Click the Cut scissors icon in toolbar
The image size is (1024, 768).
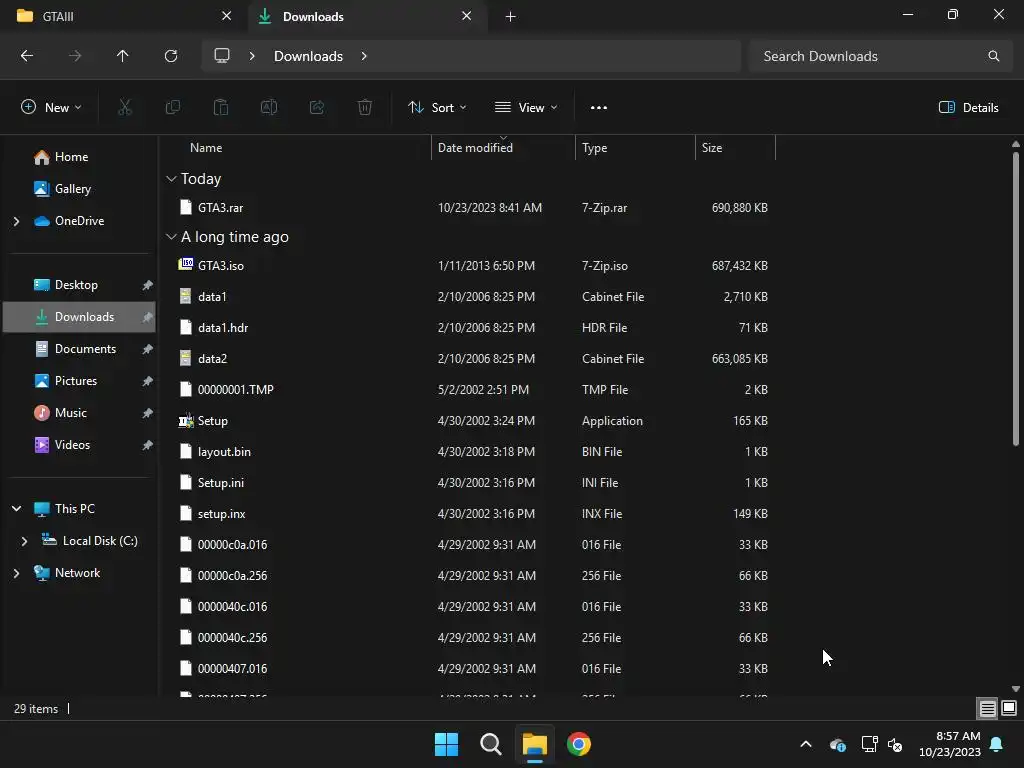124,107
